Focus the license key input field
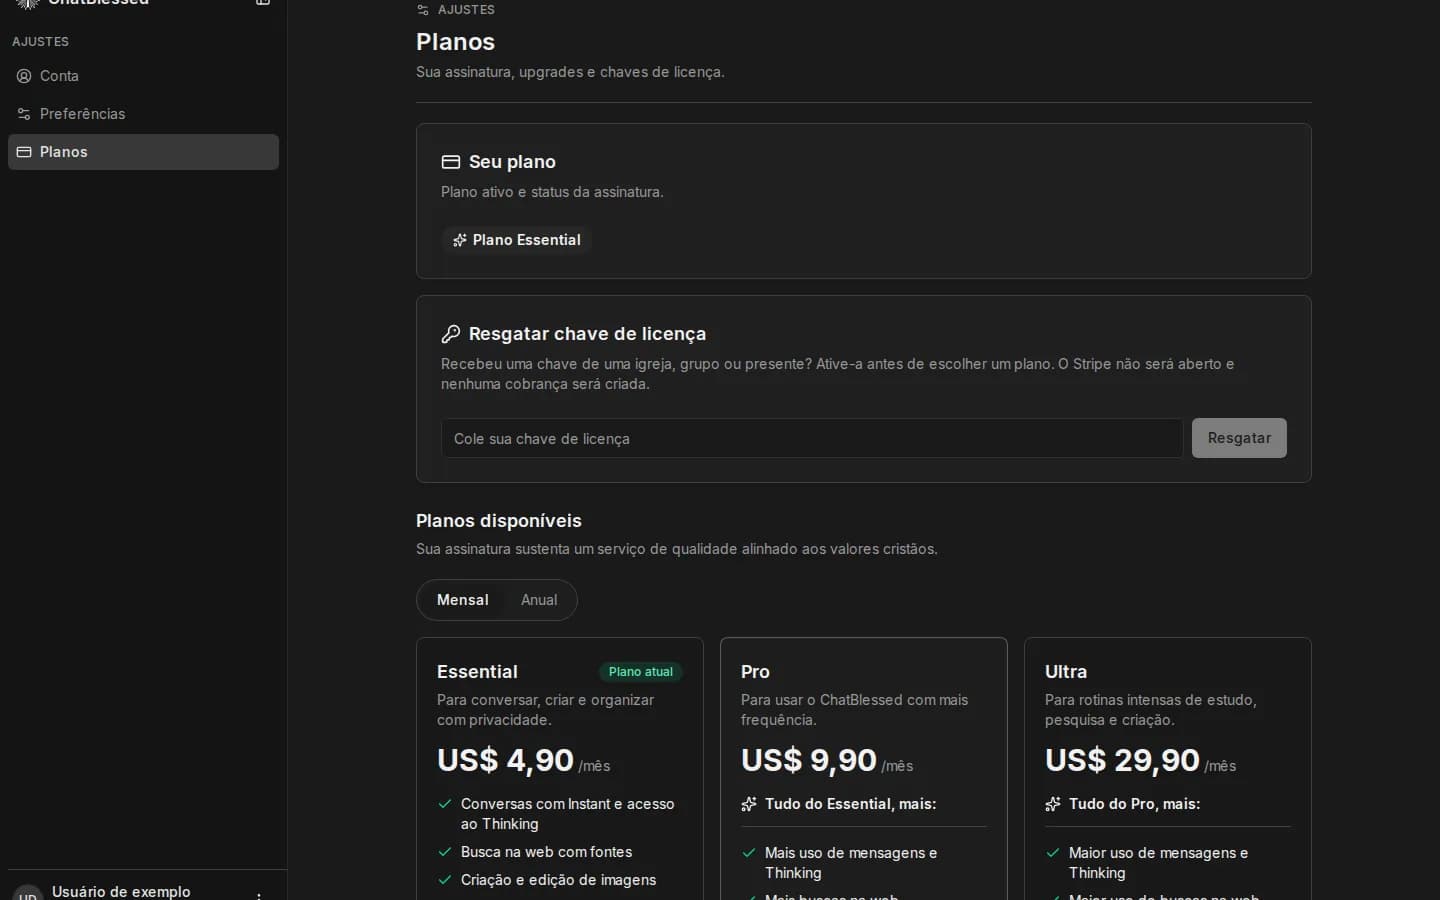 (x=812, y=438)
